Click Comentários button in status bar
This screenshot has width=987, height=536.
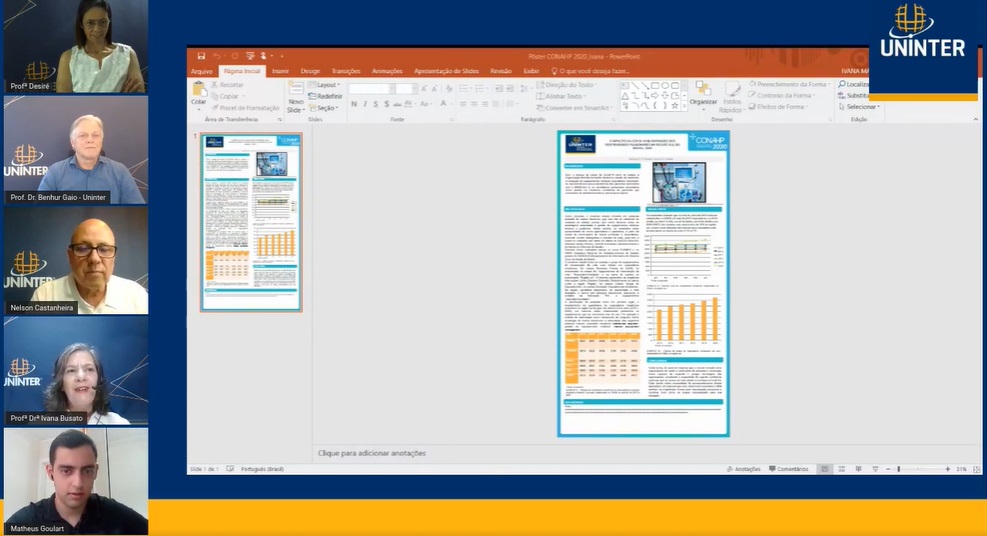click(x=789, y=468)
